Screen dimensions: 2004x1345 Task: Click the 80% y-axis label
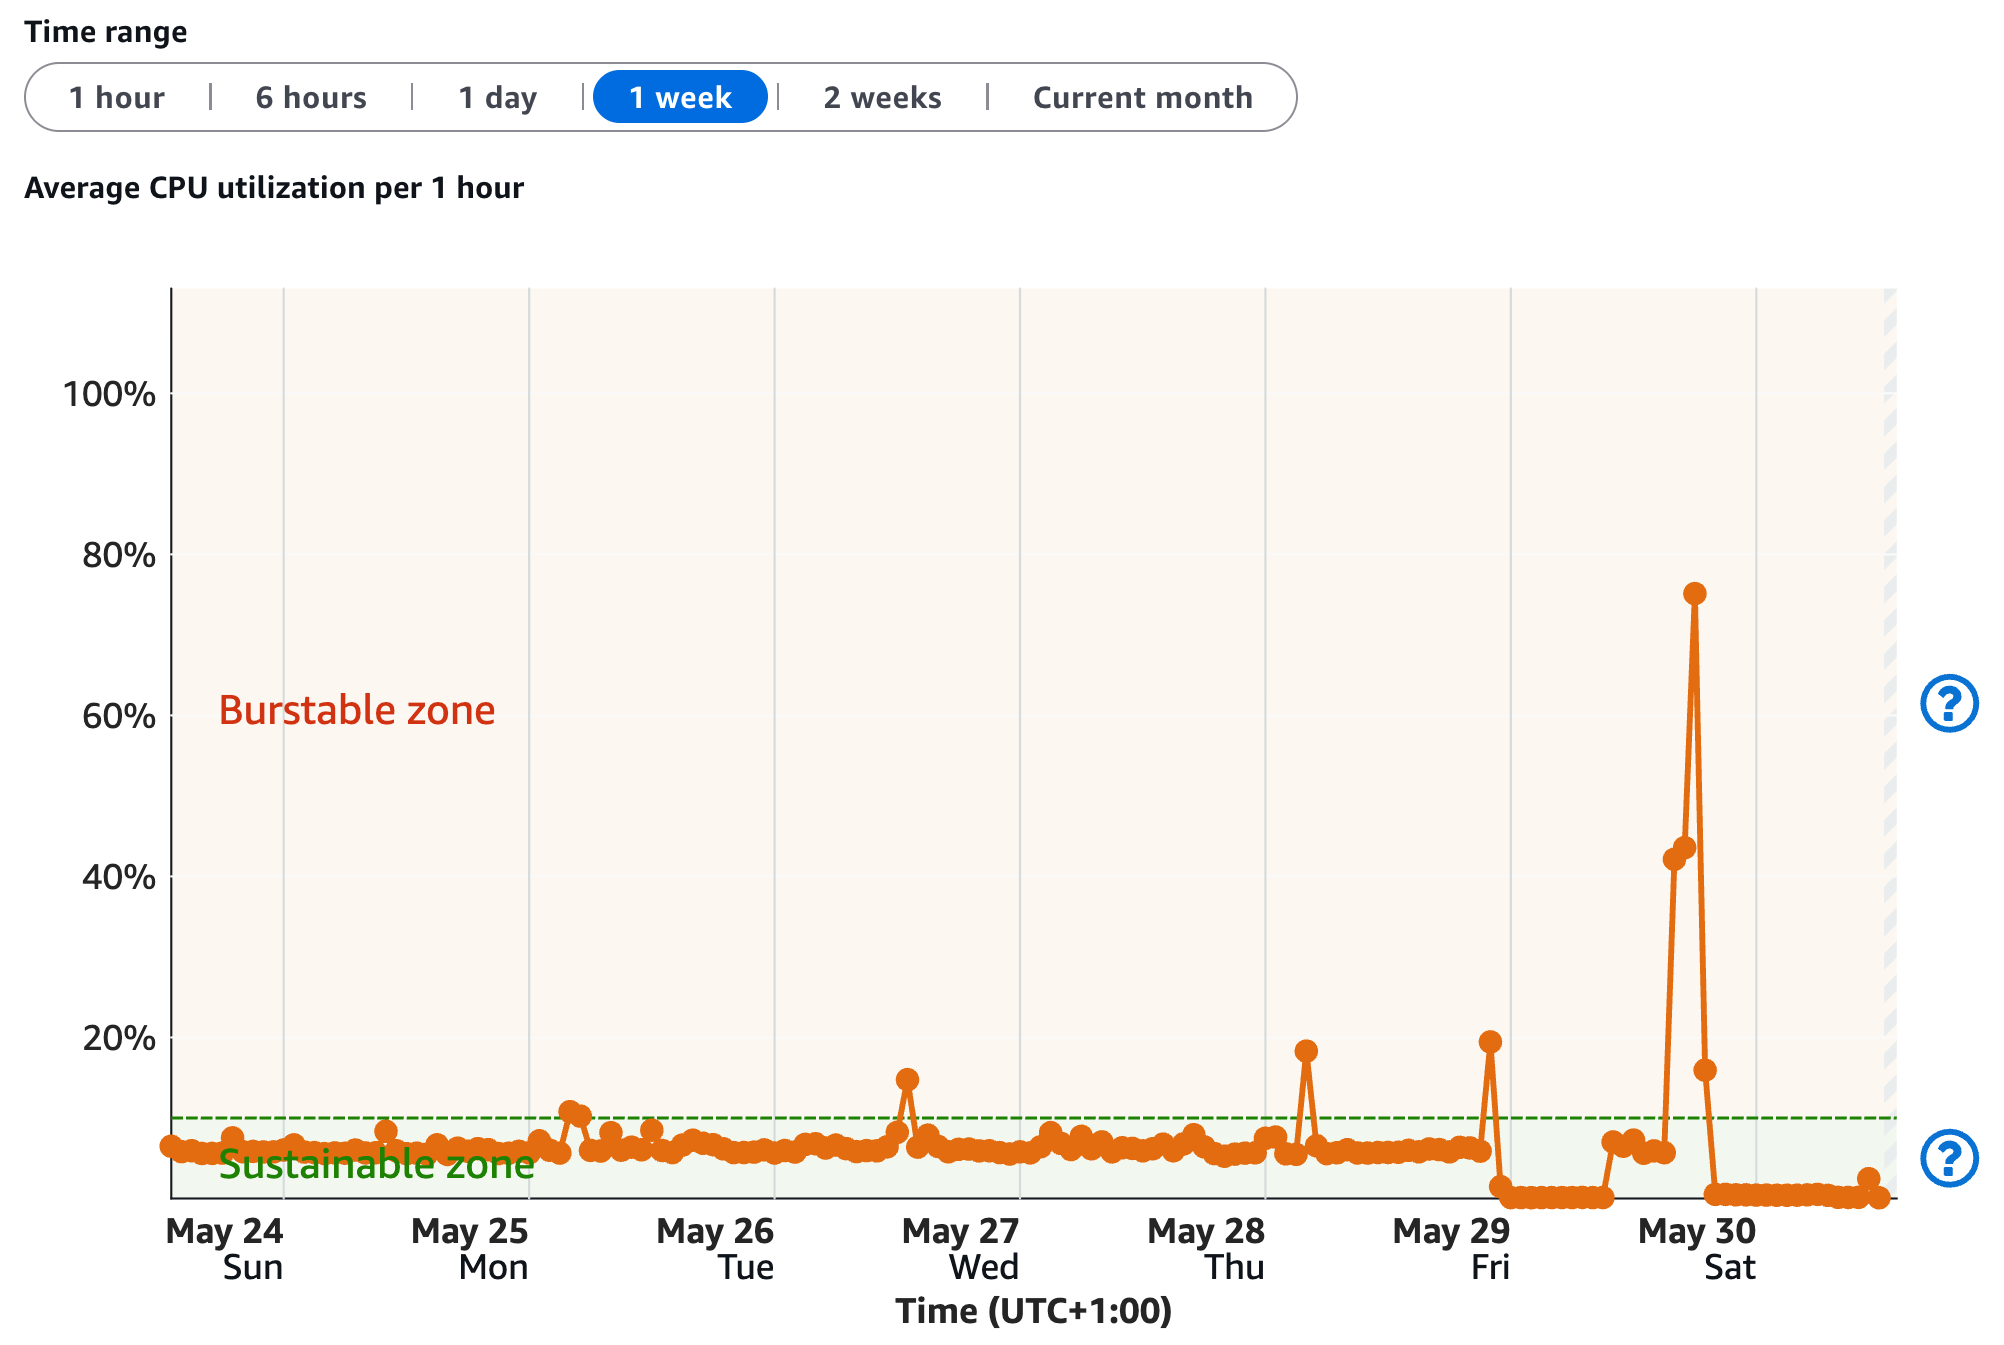coord(119,555)
